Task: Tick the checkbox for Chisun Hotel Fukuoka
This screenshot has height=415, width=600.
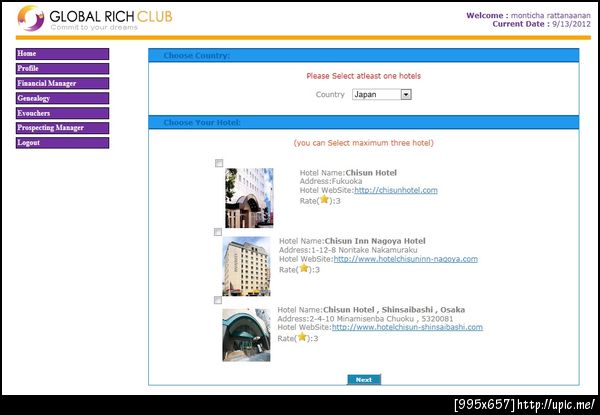Action: (219, 163)
